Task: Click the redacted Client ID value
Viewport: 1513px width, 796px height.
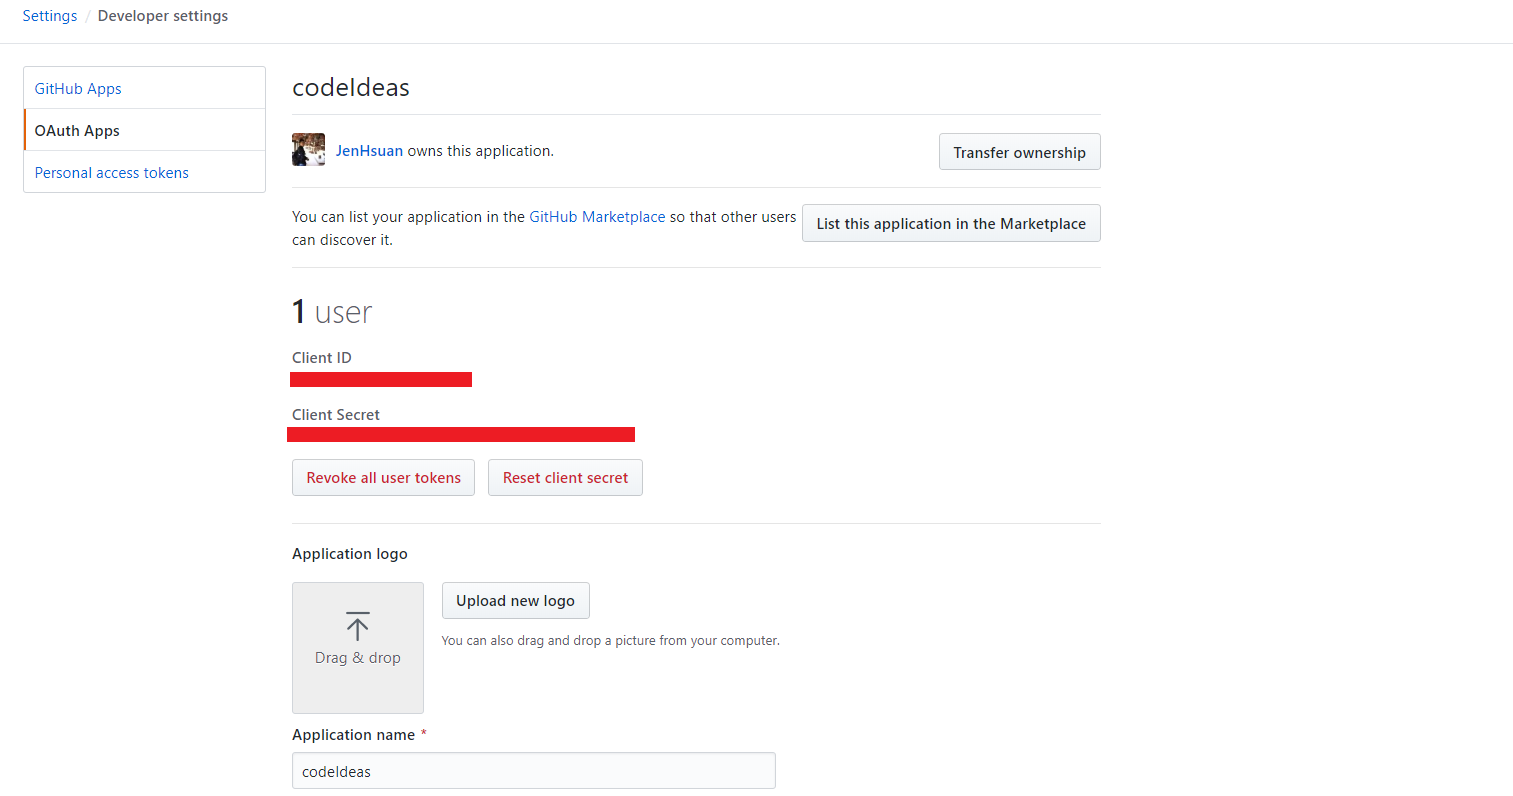Action: click(381, 379)
